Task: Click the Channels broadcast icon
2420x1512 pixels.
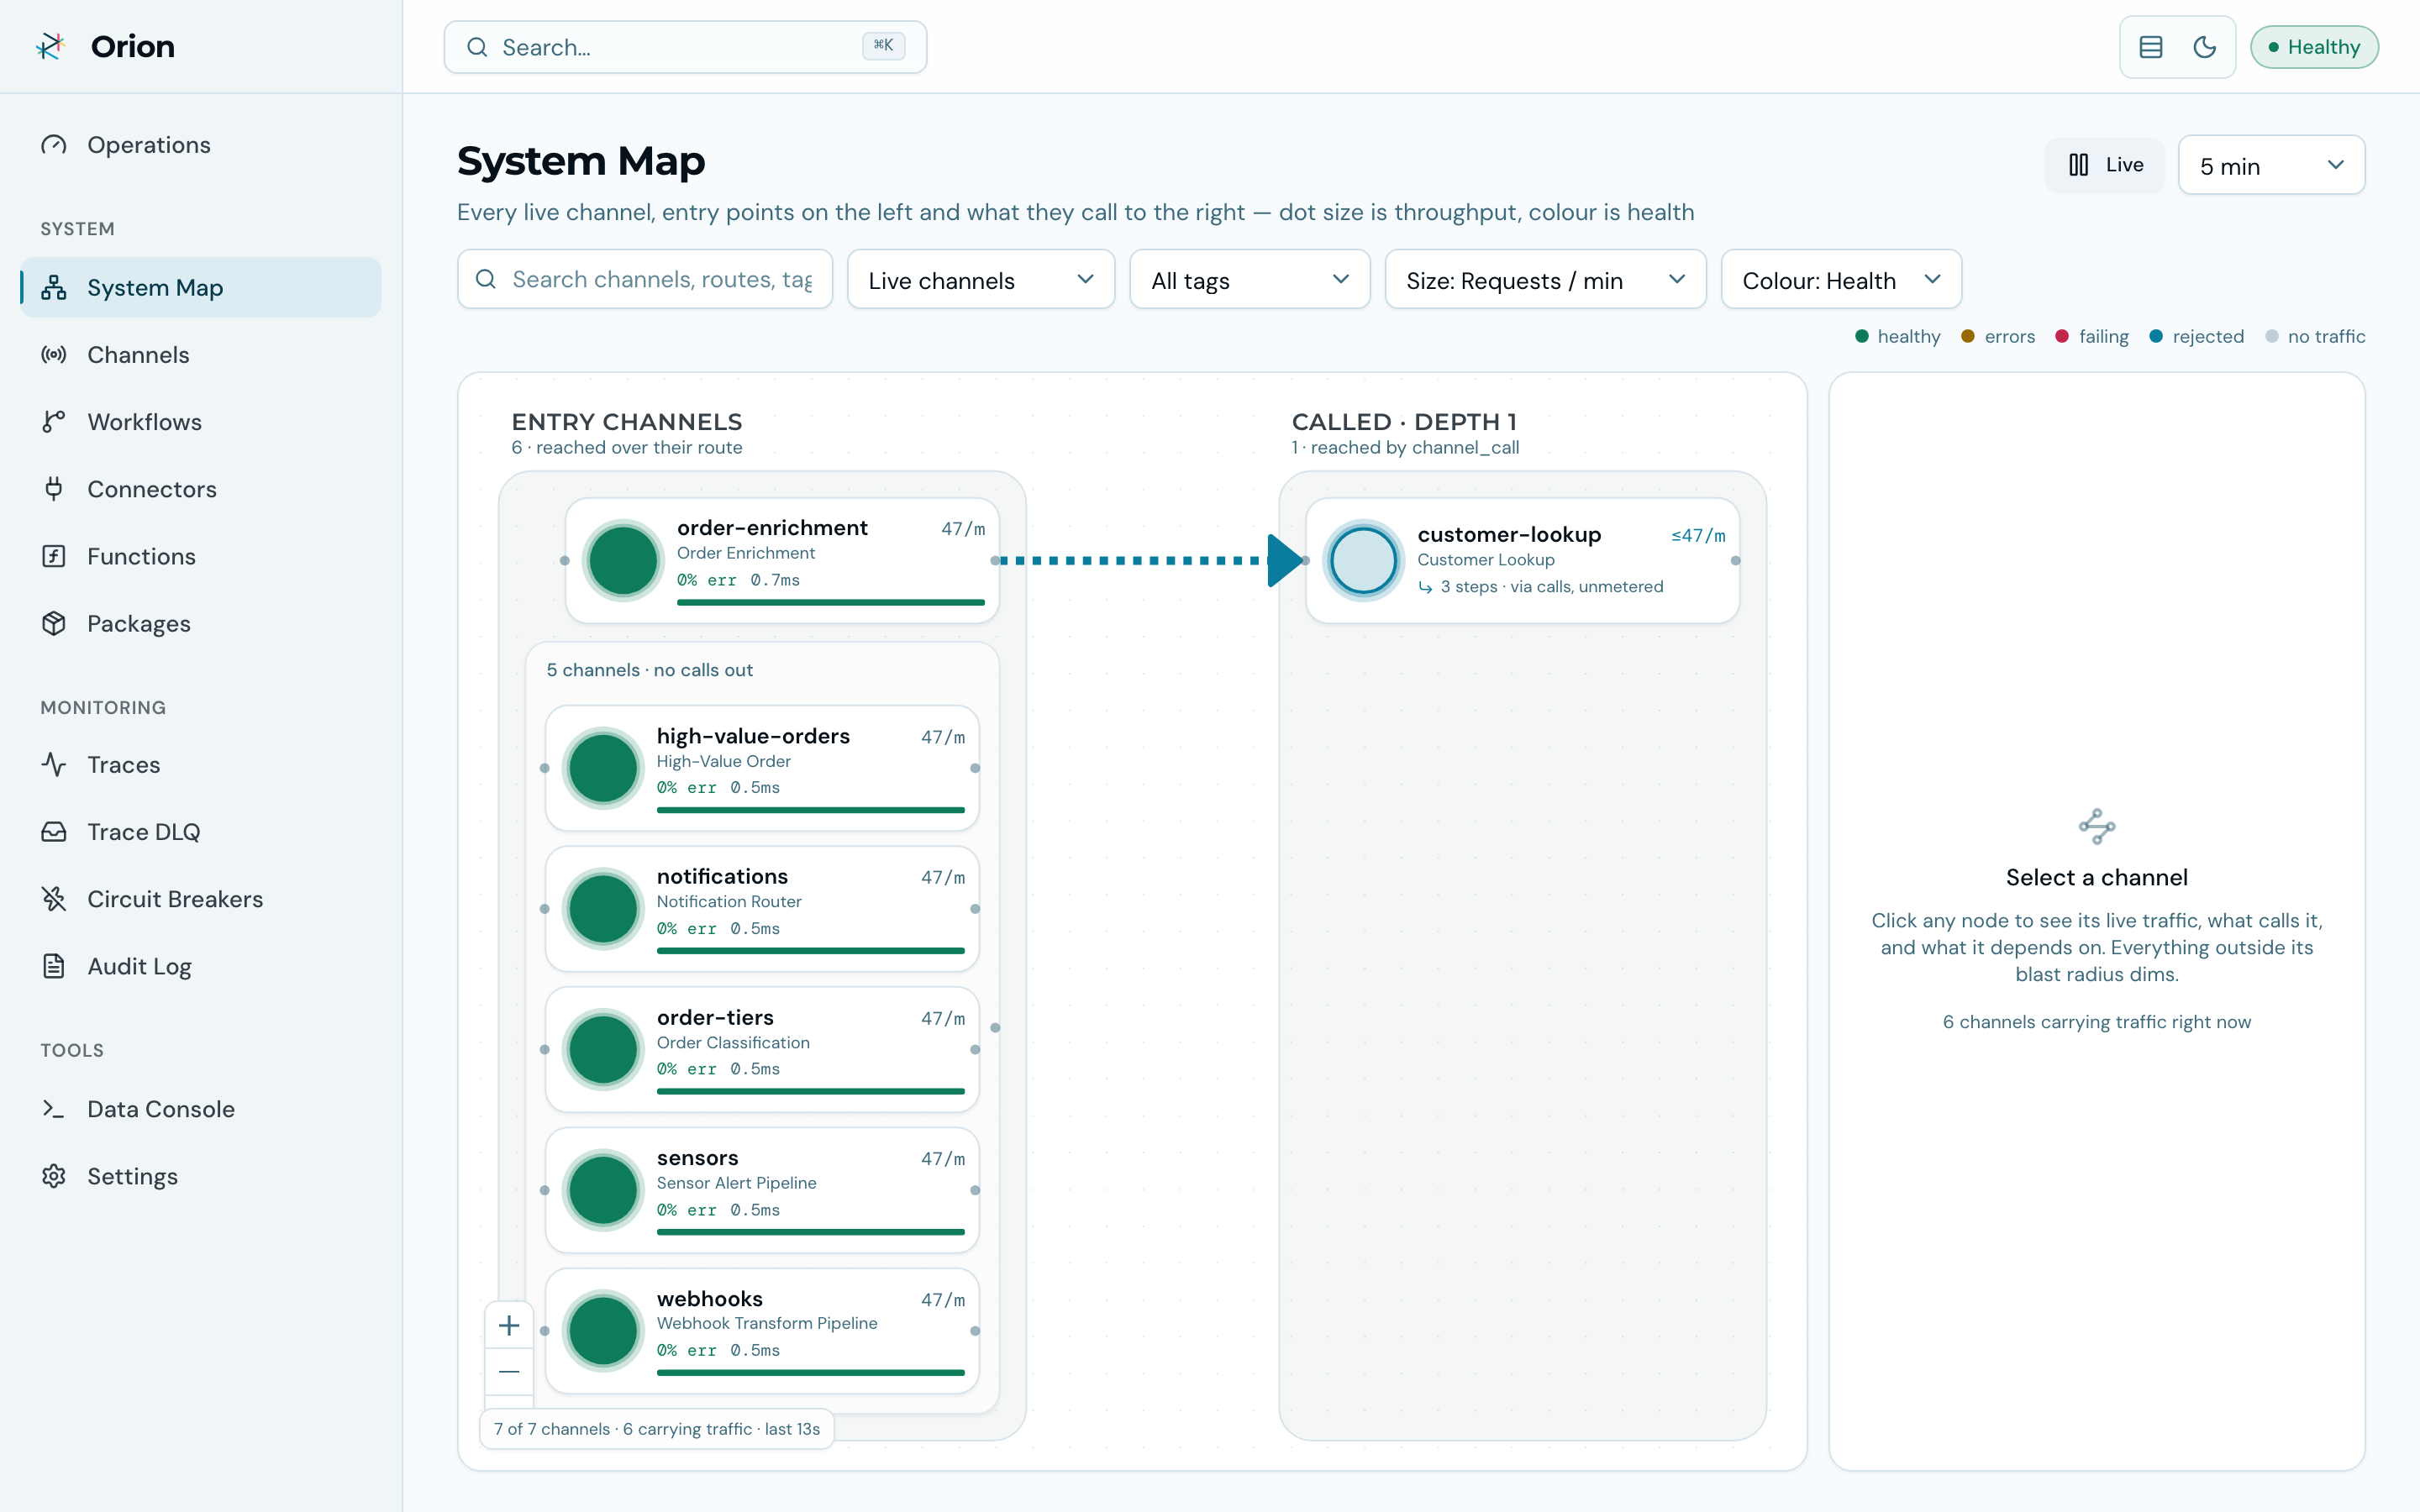Action: [x=54, y=355]
